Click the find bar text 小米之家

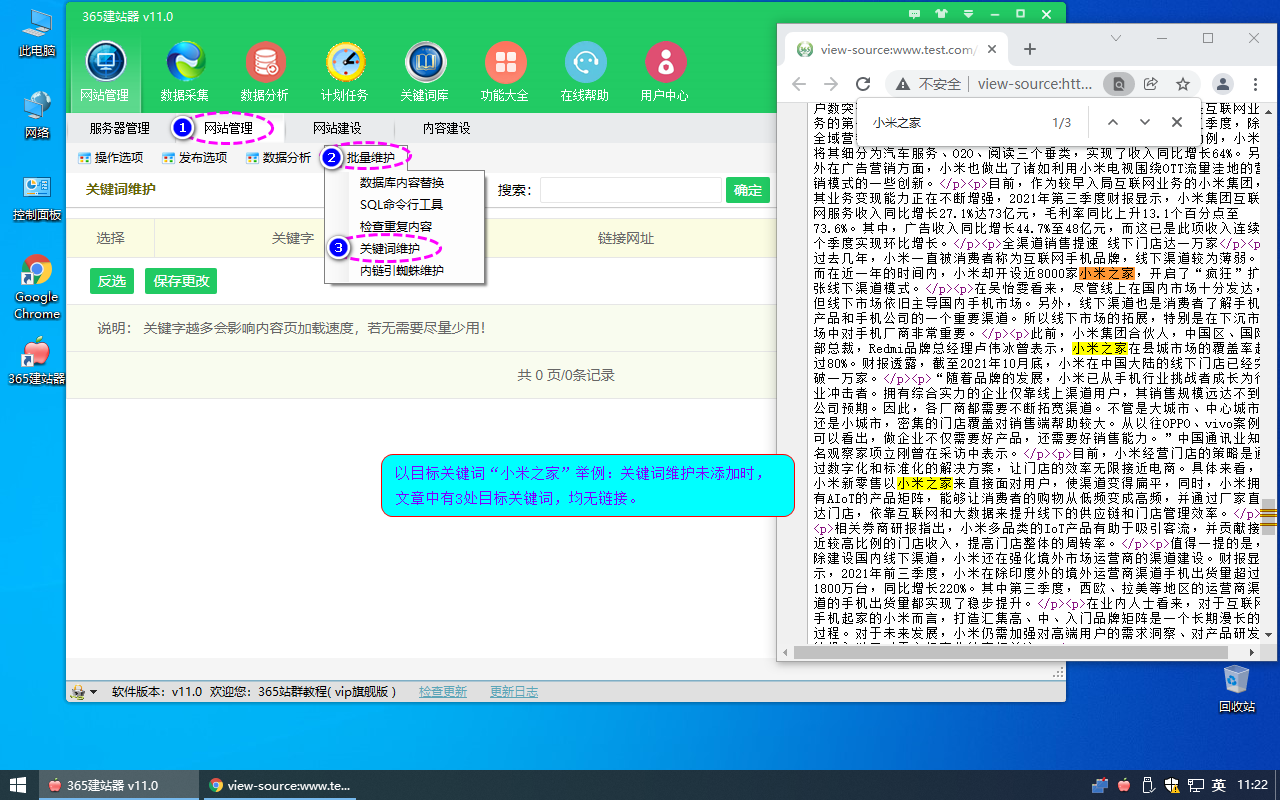[x=897, y=122]
